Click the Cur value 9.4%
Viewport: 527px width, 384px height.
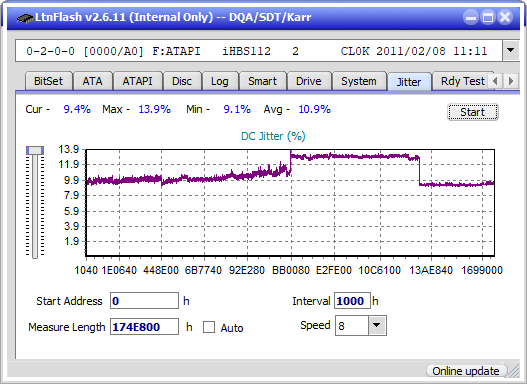[77, 109]
